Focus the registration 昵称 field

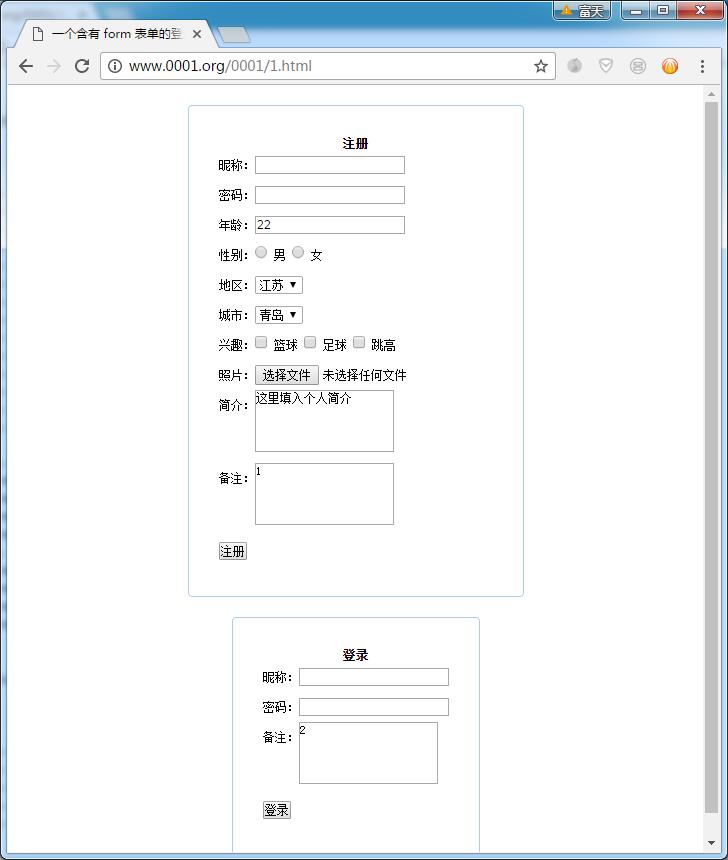[x=330, y=165]
